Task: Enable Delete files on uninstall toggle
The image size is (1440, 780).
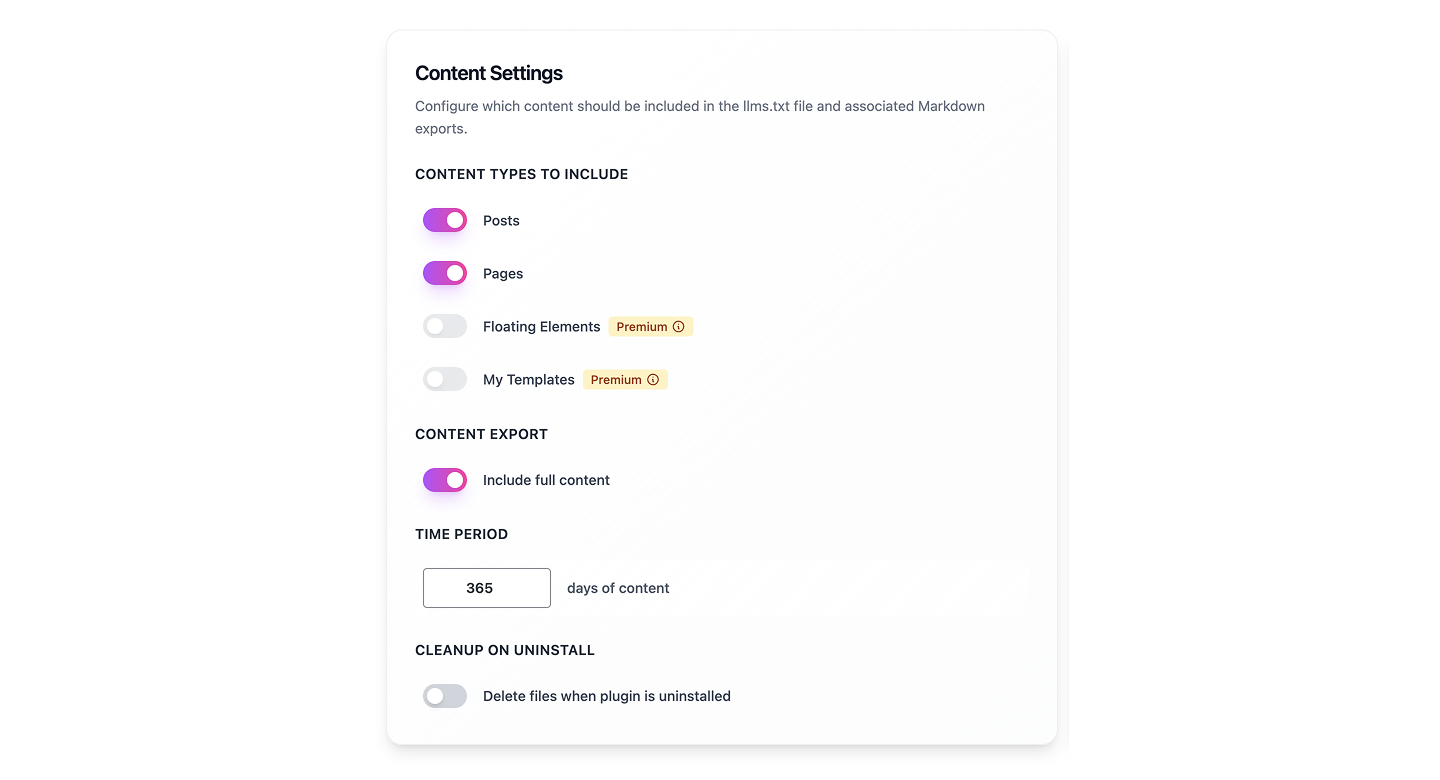Action: [445, 696]
